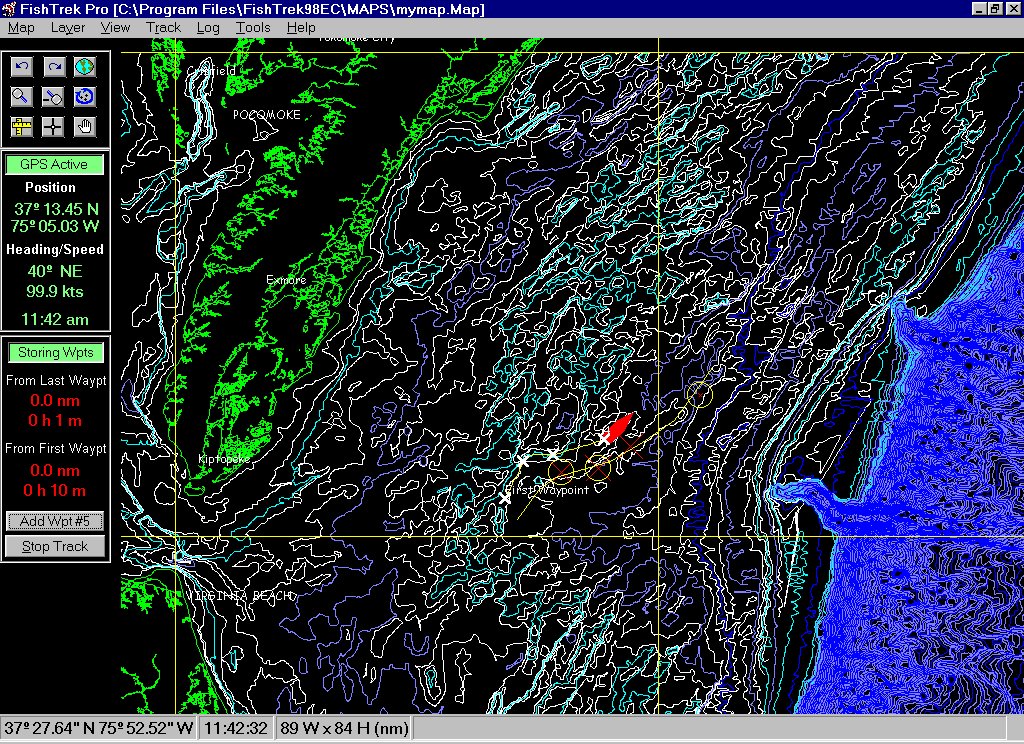Click the globe full-map view icon
1024x744 pixels.
click(x=85, y=67)
